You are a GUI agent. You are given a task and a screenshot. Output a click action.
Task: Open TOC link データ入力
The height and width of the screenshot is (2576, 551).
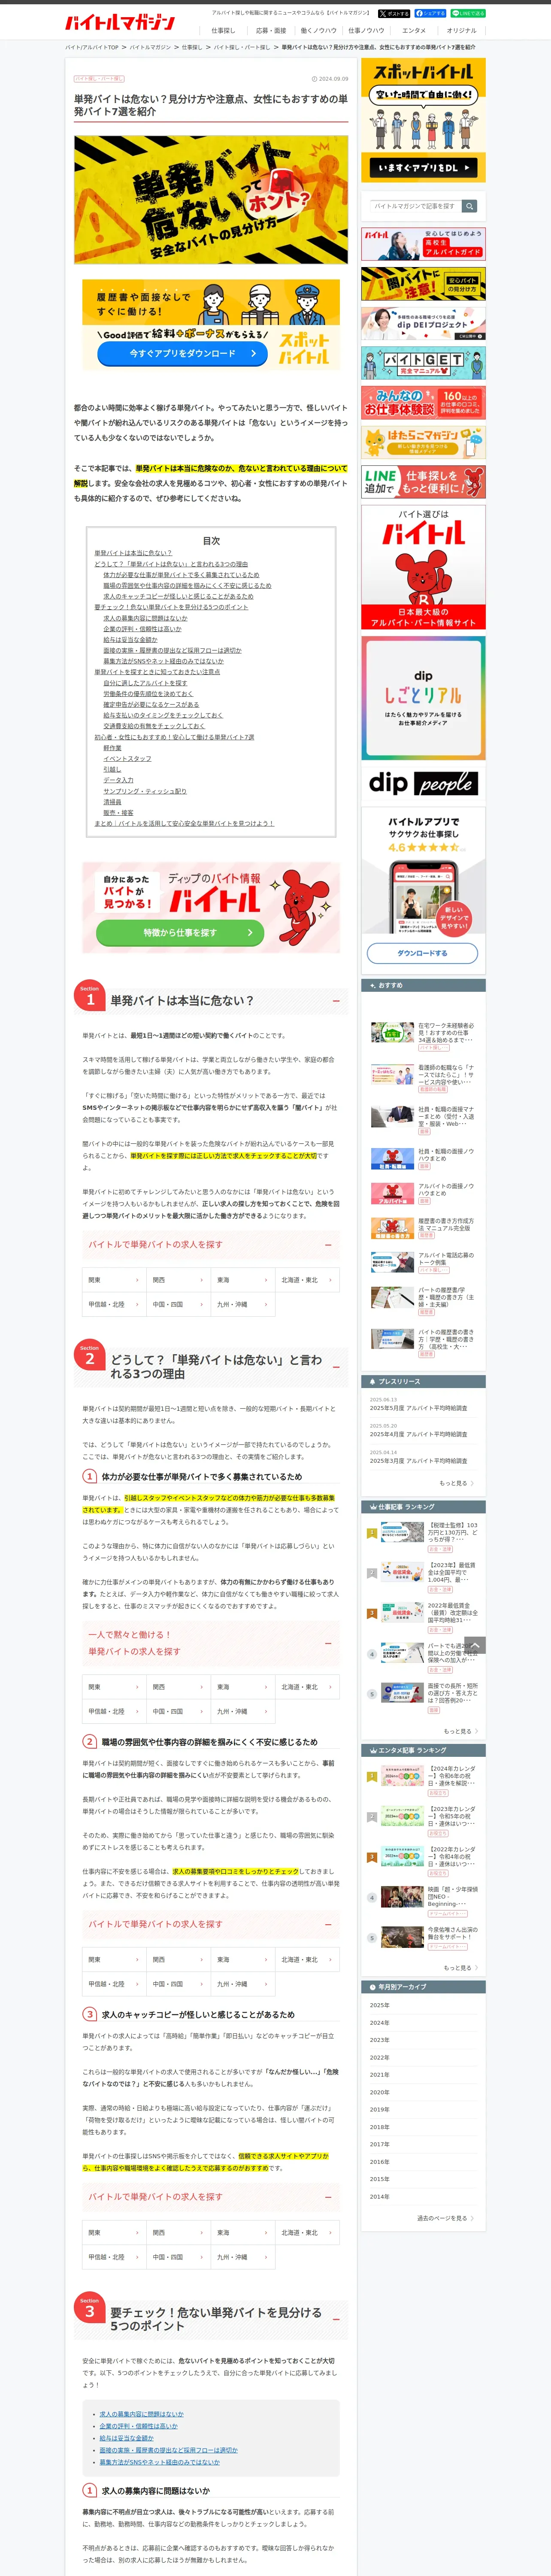tap(118, 780)
